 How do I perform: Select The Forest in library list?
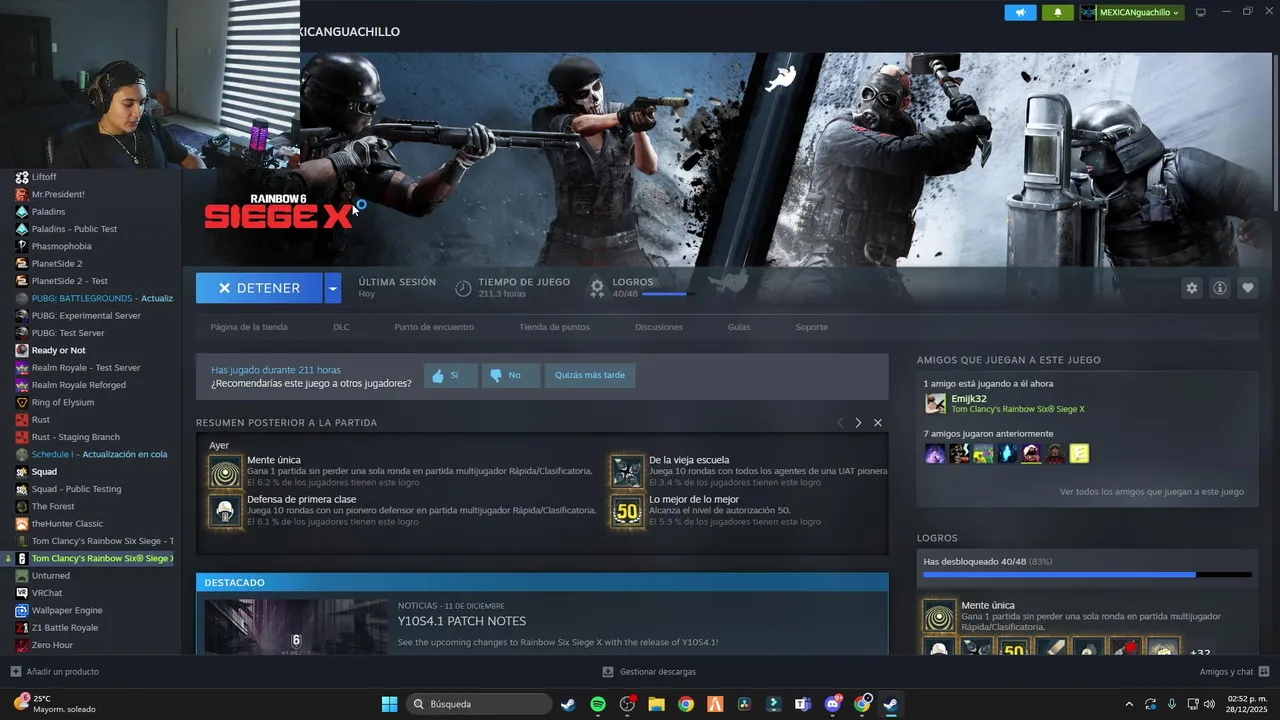tap(53, 507)
